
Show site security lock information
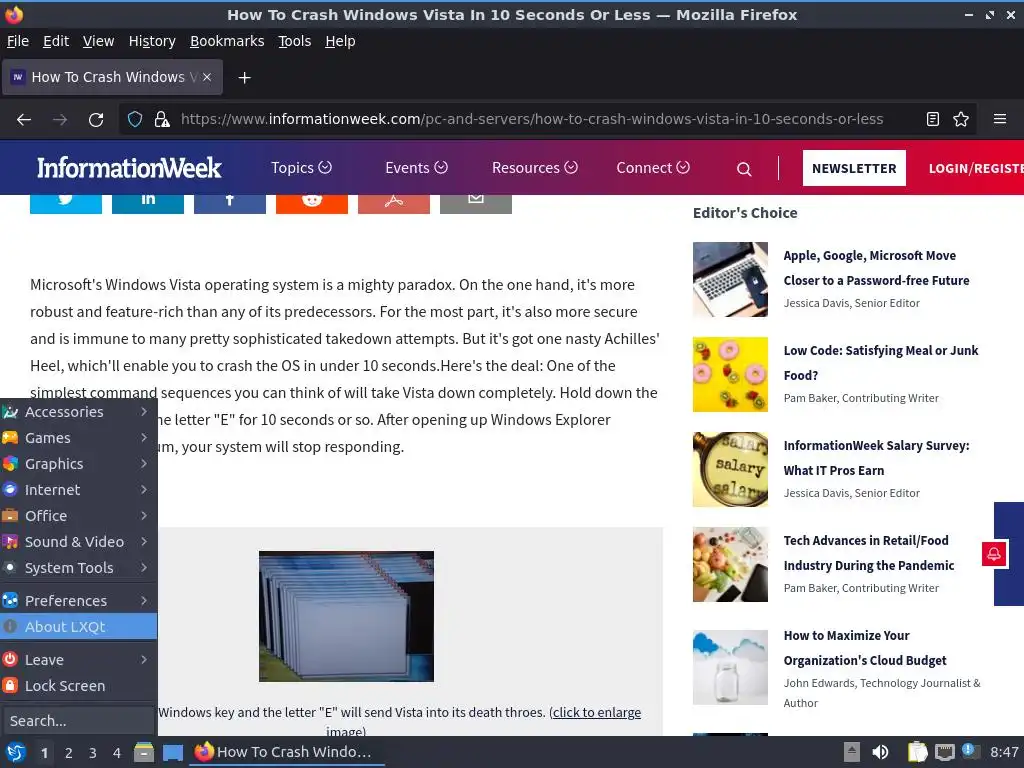[x=162, y=120]
